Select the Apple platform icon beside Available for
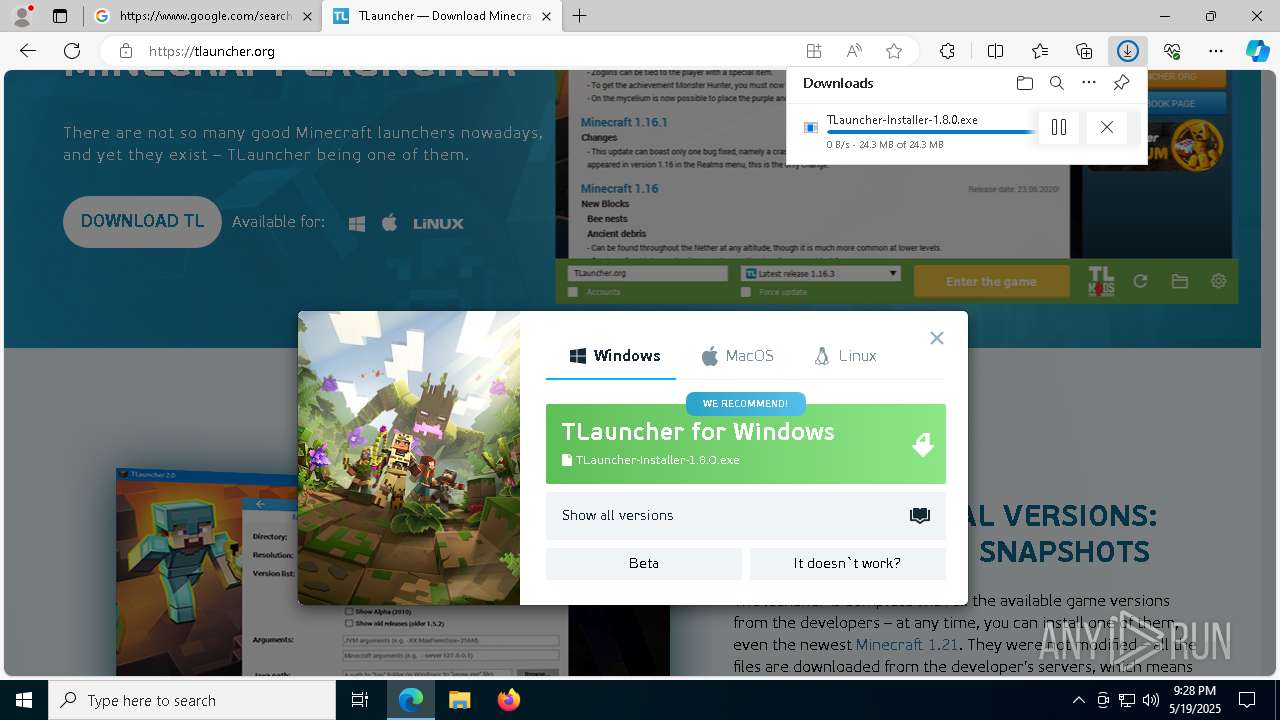This screenshot has width=1280, height=720. pyautogui.click(x=390, y=222)
